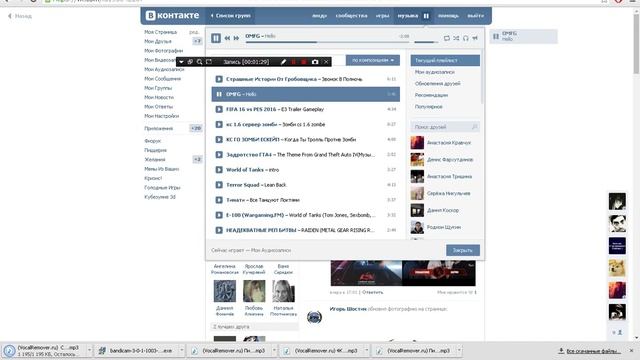Image resolution: width=640 pixels, height=360 pixels.
Task: Pause the highlighted OMFG – Hello row
Action: (x=219, y=94)
